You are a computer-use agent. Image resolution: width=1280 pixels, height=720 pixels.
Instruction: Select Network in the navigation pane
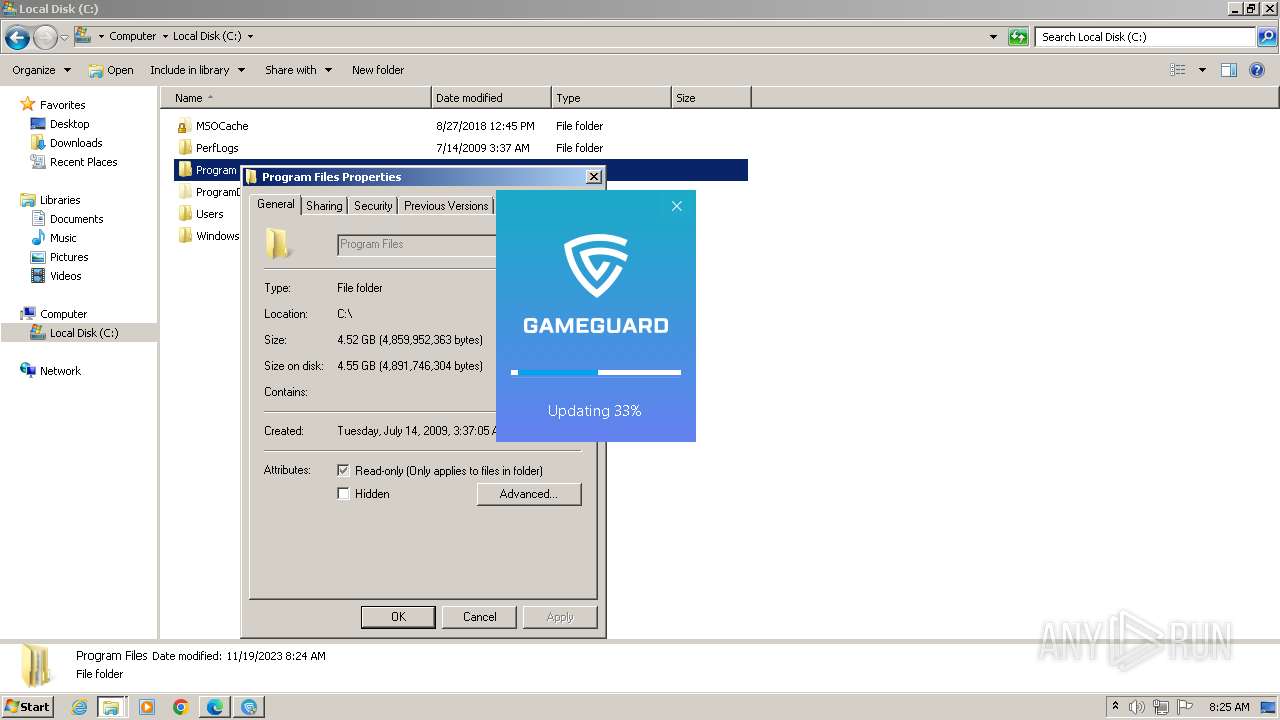pos(50,371)
